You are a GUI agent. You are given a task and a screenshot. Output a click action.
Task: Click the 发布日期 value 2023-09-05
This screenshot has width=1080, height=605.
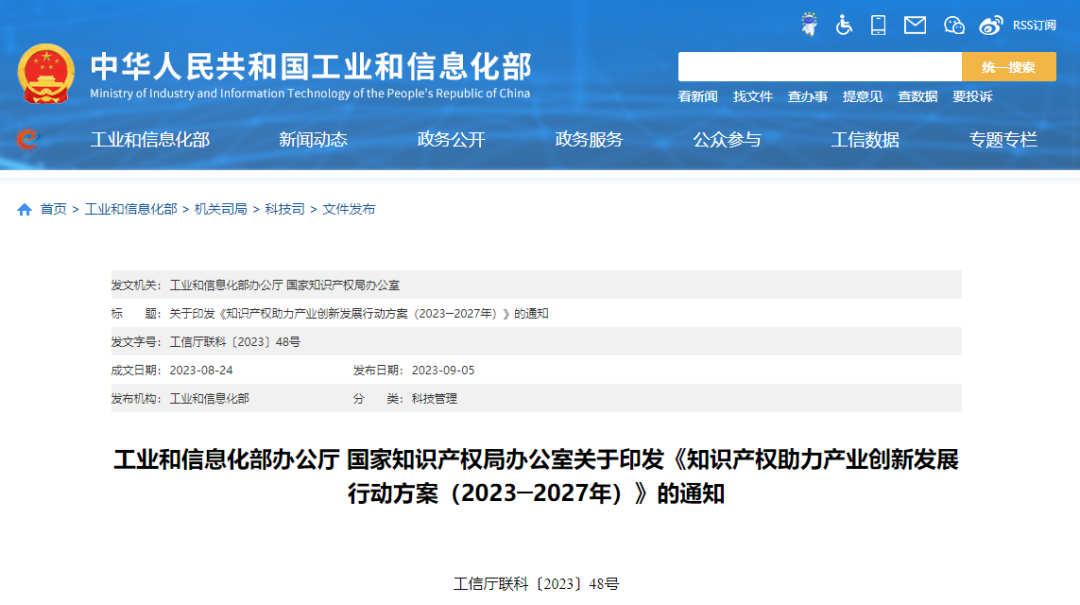click(443, 371)
